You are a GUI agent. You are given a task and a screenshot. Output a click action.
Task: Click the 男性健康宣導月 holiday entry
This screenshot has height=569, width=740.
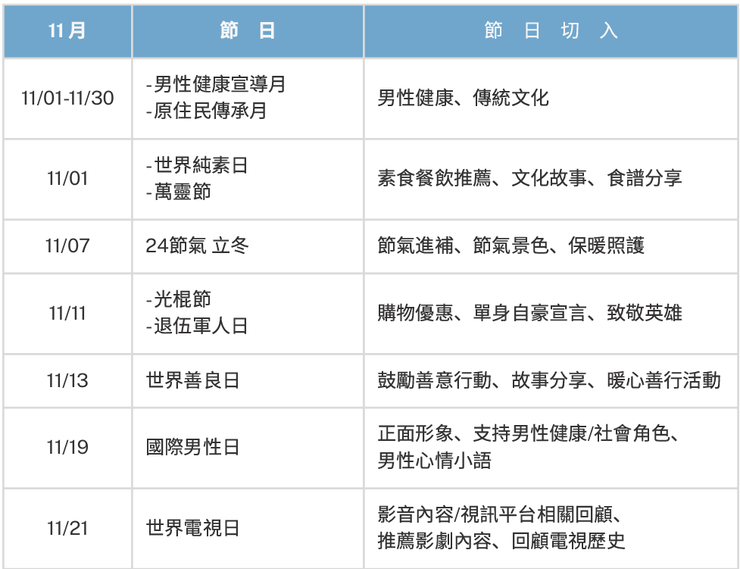[x=215, y=85]
